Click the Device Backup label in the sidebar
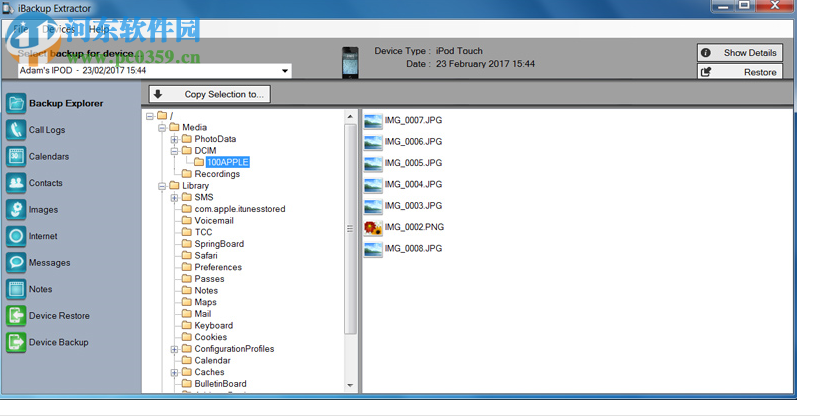The height and width of the screenshot is (416, 820). pos(59,342)
